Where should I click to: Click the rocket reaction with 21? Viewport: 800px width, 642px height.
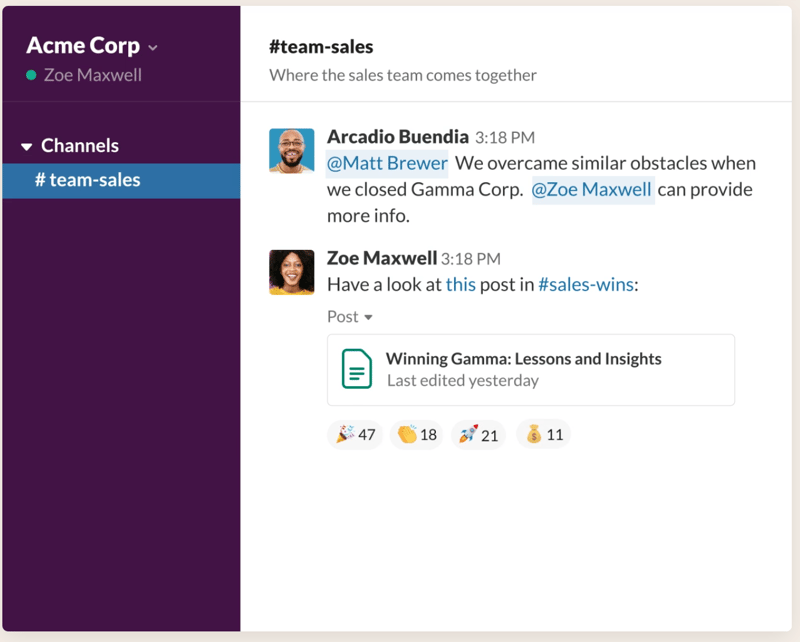(478, 435)
